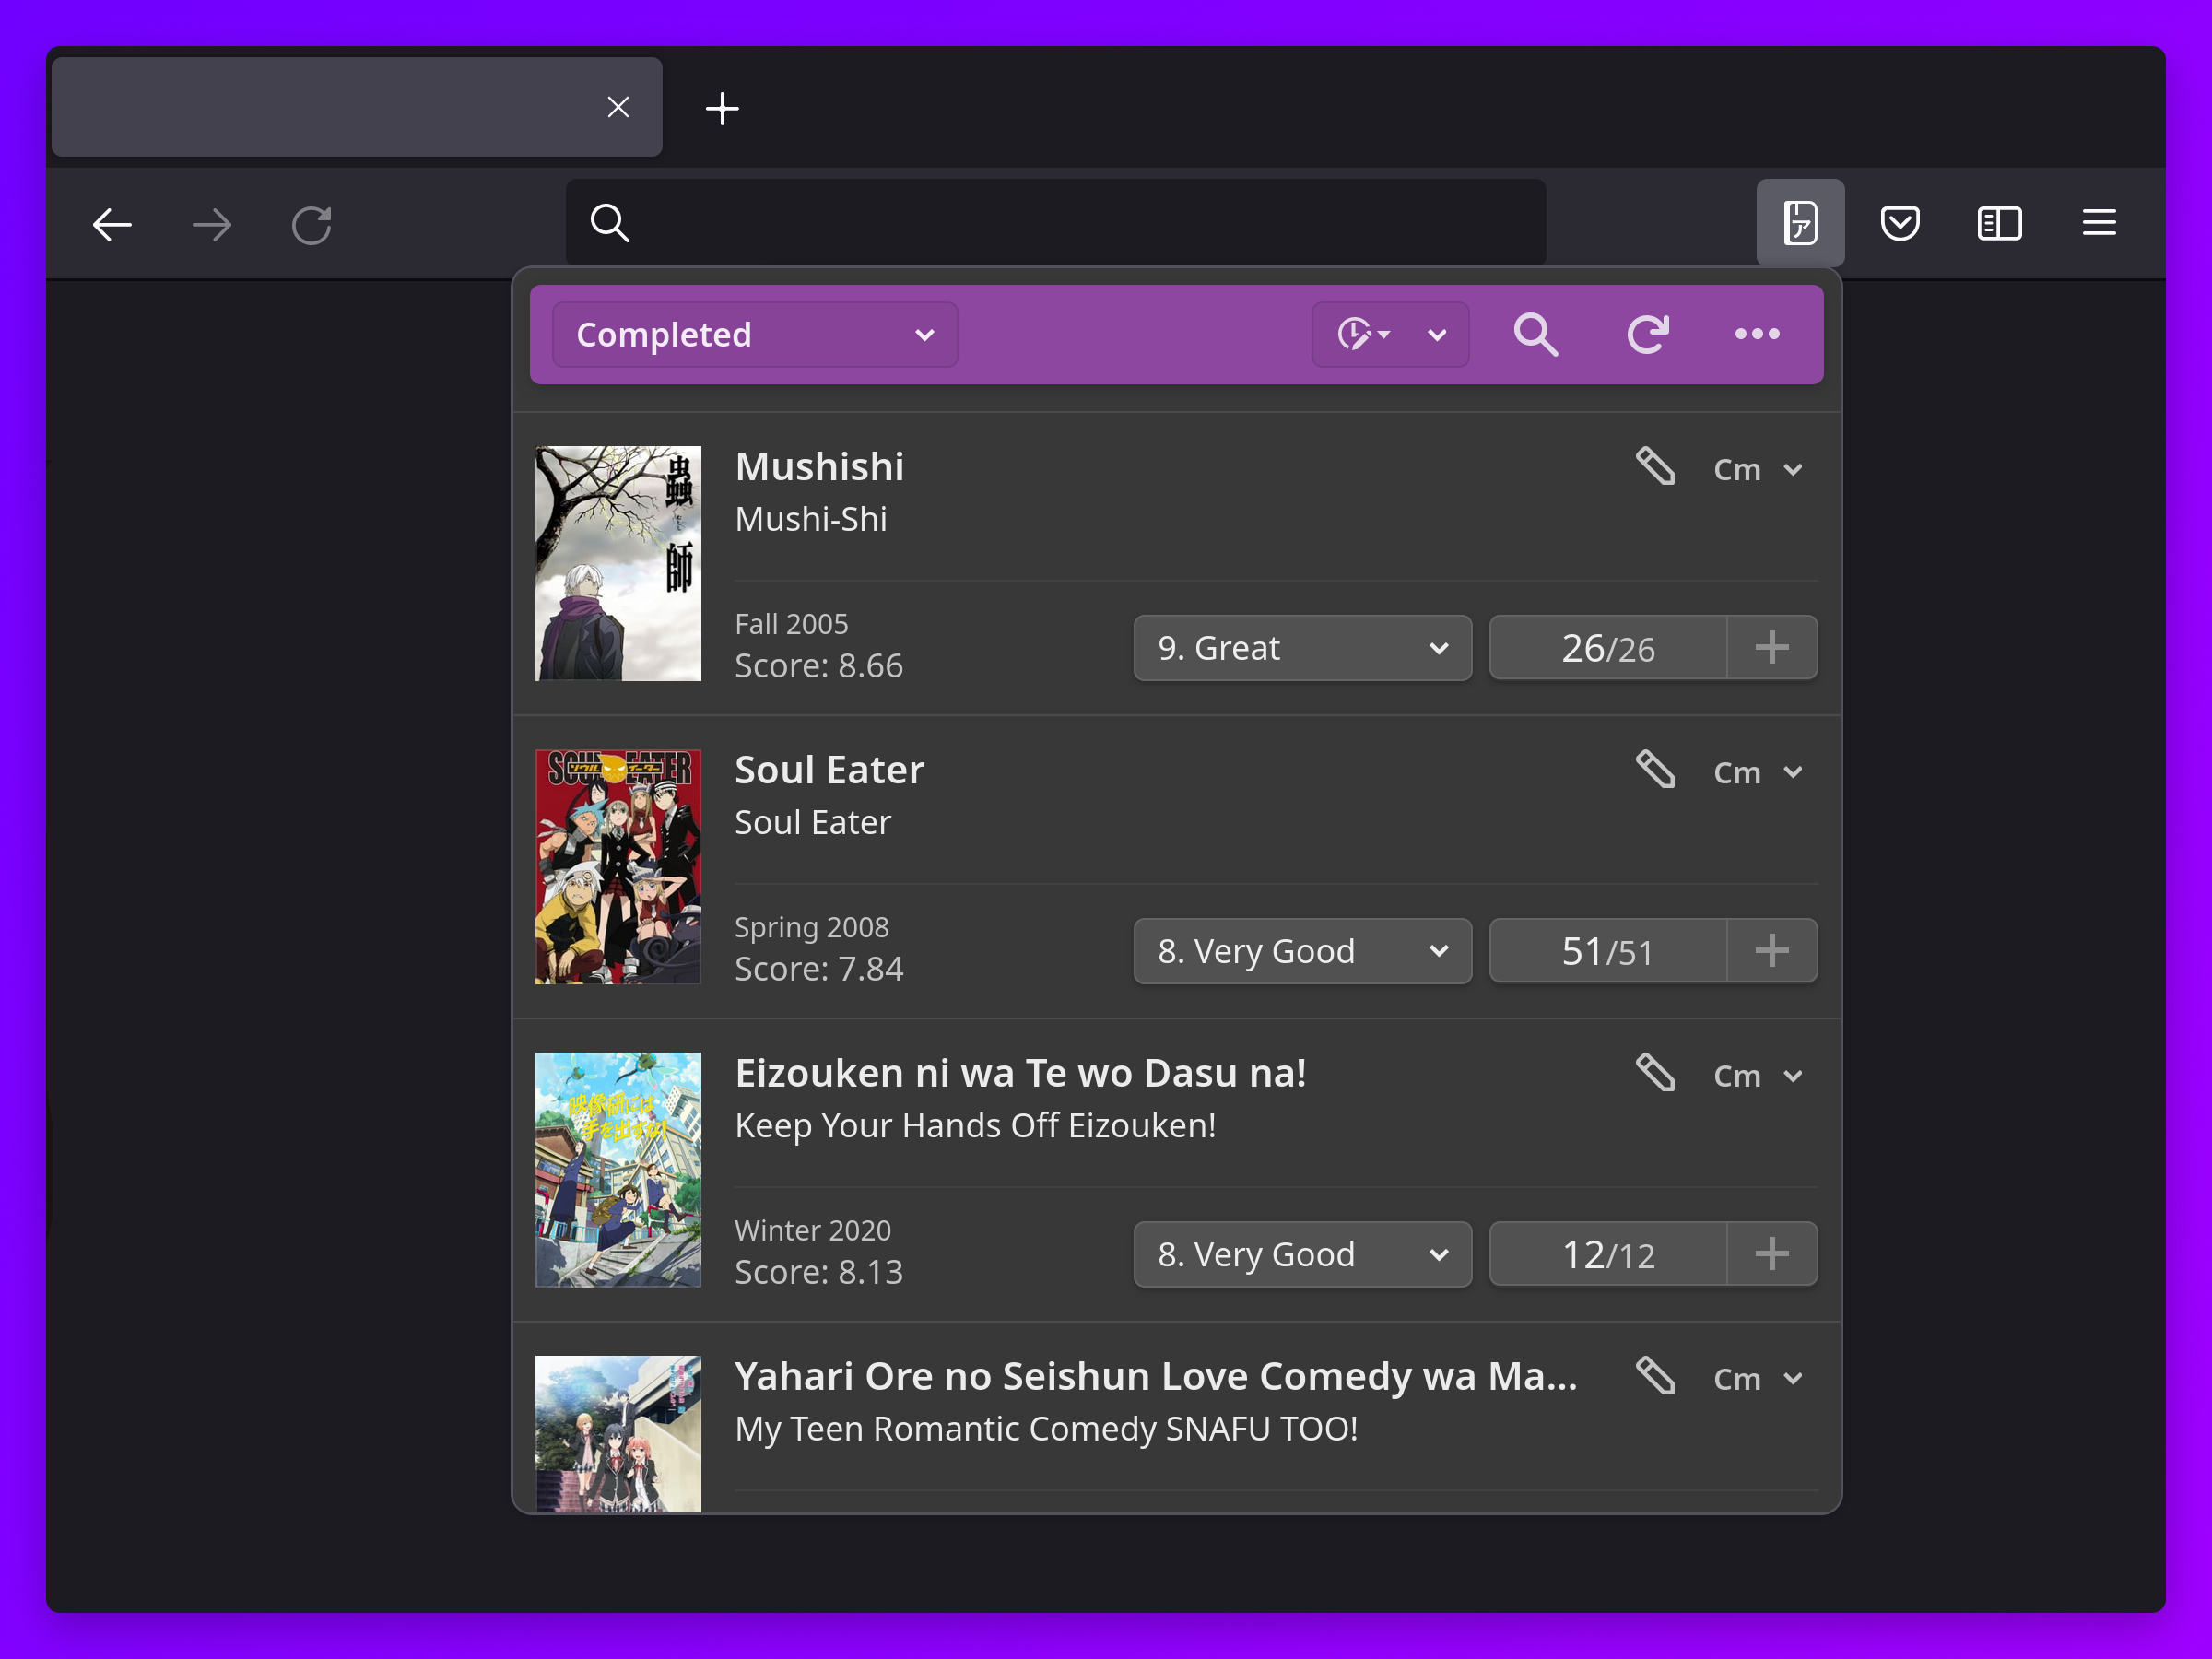Open Eizouken rating dropdown 8. Very Good
Screen dimensions: 2212x1659
[1302, 1254]
